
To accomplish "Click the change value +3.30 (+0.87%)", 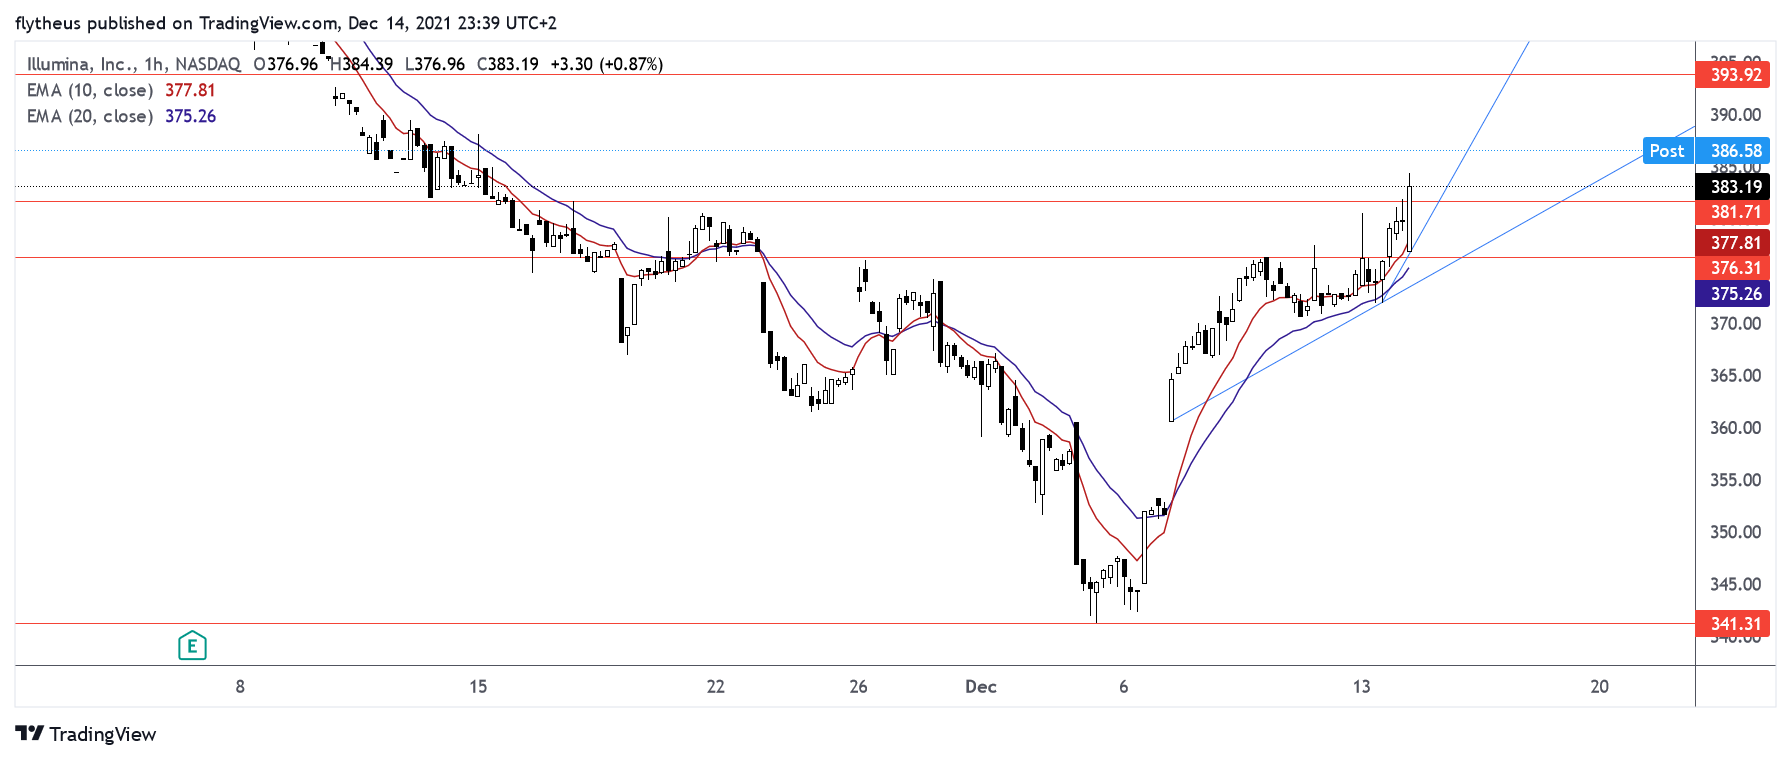I will coord(607,64).
